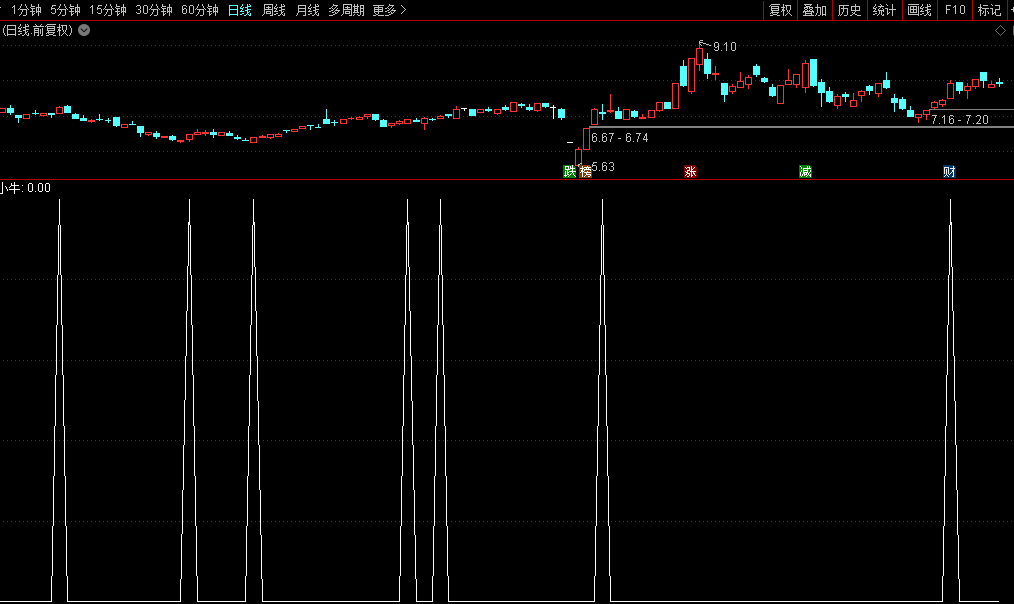The height and width of the screenshot is (604, 1014).
Task: Open the 日线 前复权 circular dropdown arrow
Action: pos(84,30)
